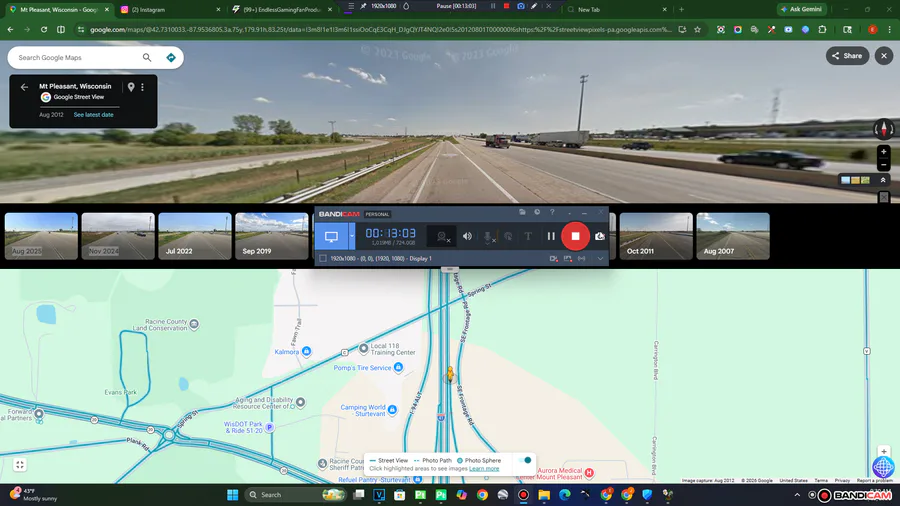Show hidden system tray icons chevron
900x506 pixels.
[x=797, y=495]
